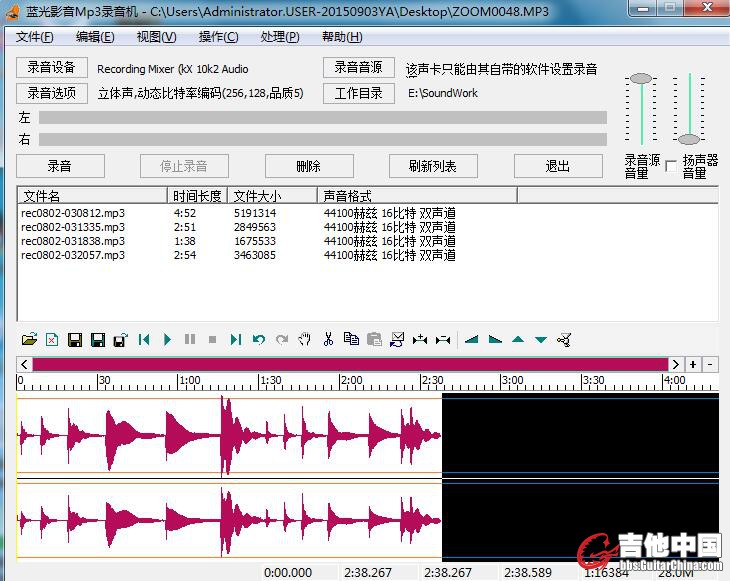Click the 刷新列表 refresh list button
The width and height of the screenshot is (730, 581).
(434, 166)
